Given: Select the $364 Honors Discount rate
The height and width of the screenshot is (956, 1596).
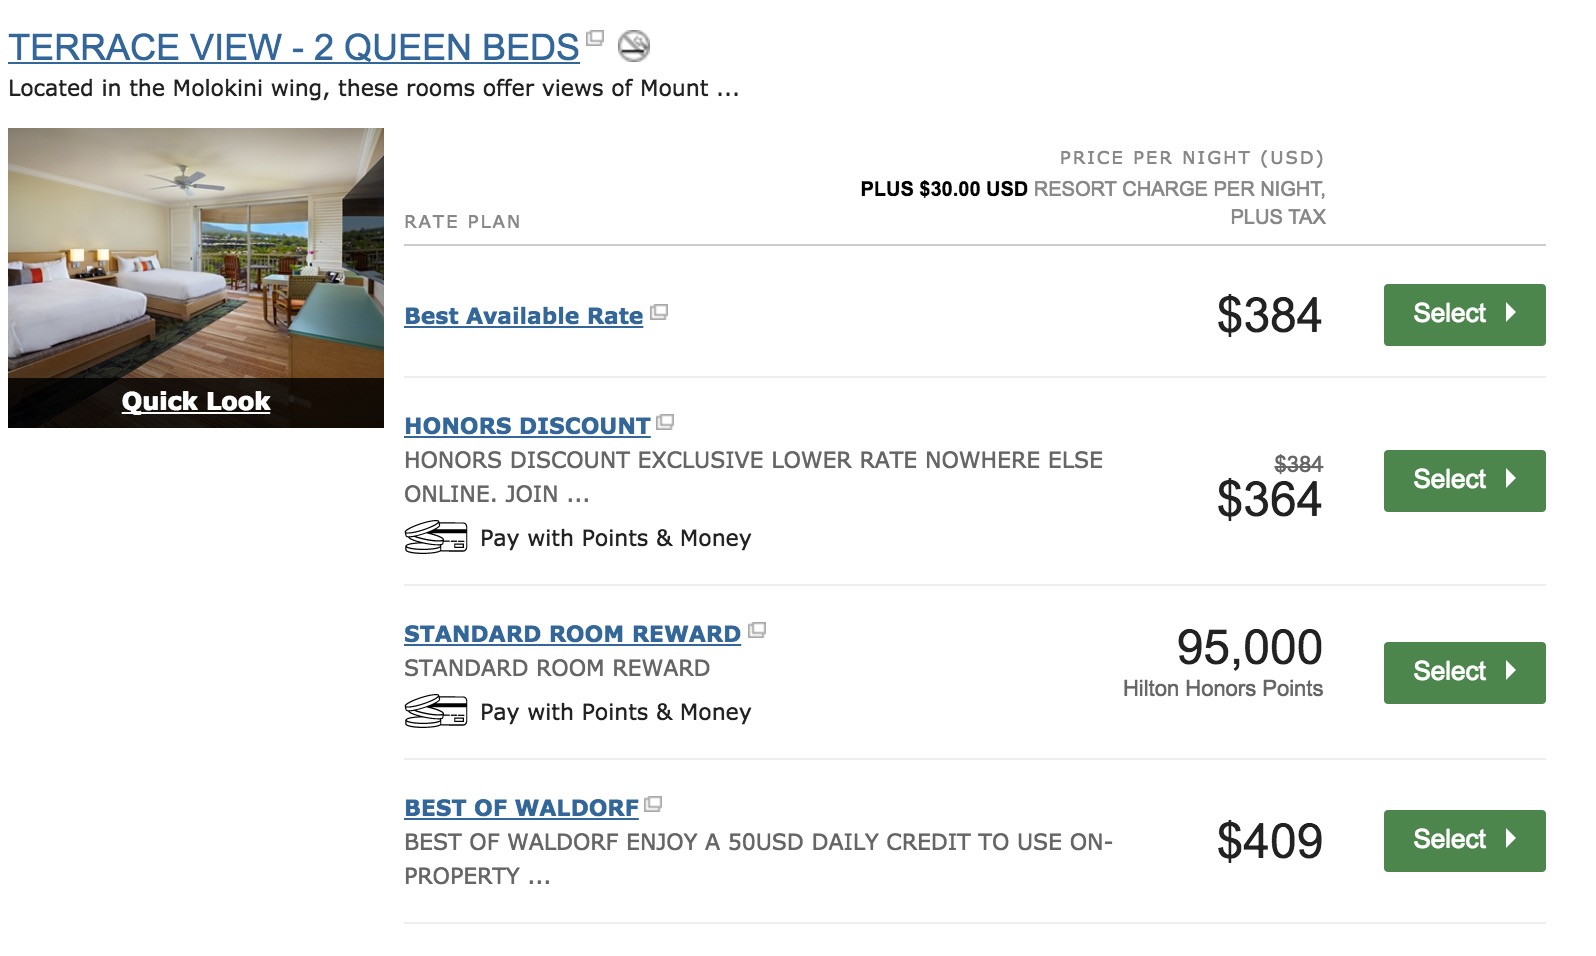Looking at the screenshot, I should 1464,481.
